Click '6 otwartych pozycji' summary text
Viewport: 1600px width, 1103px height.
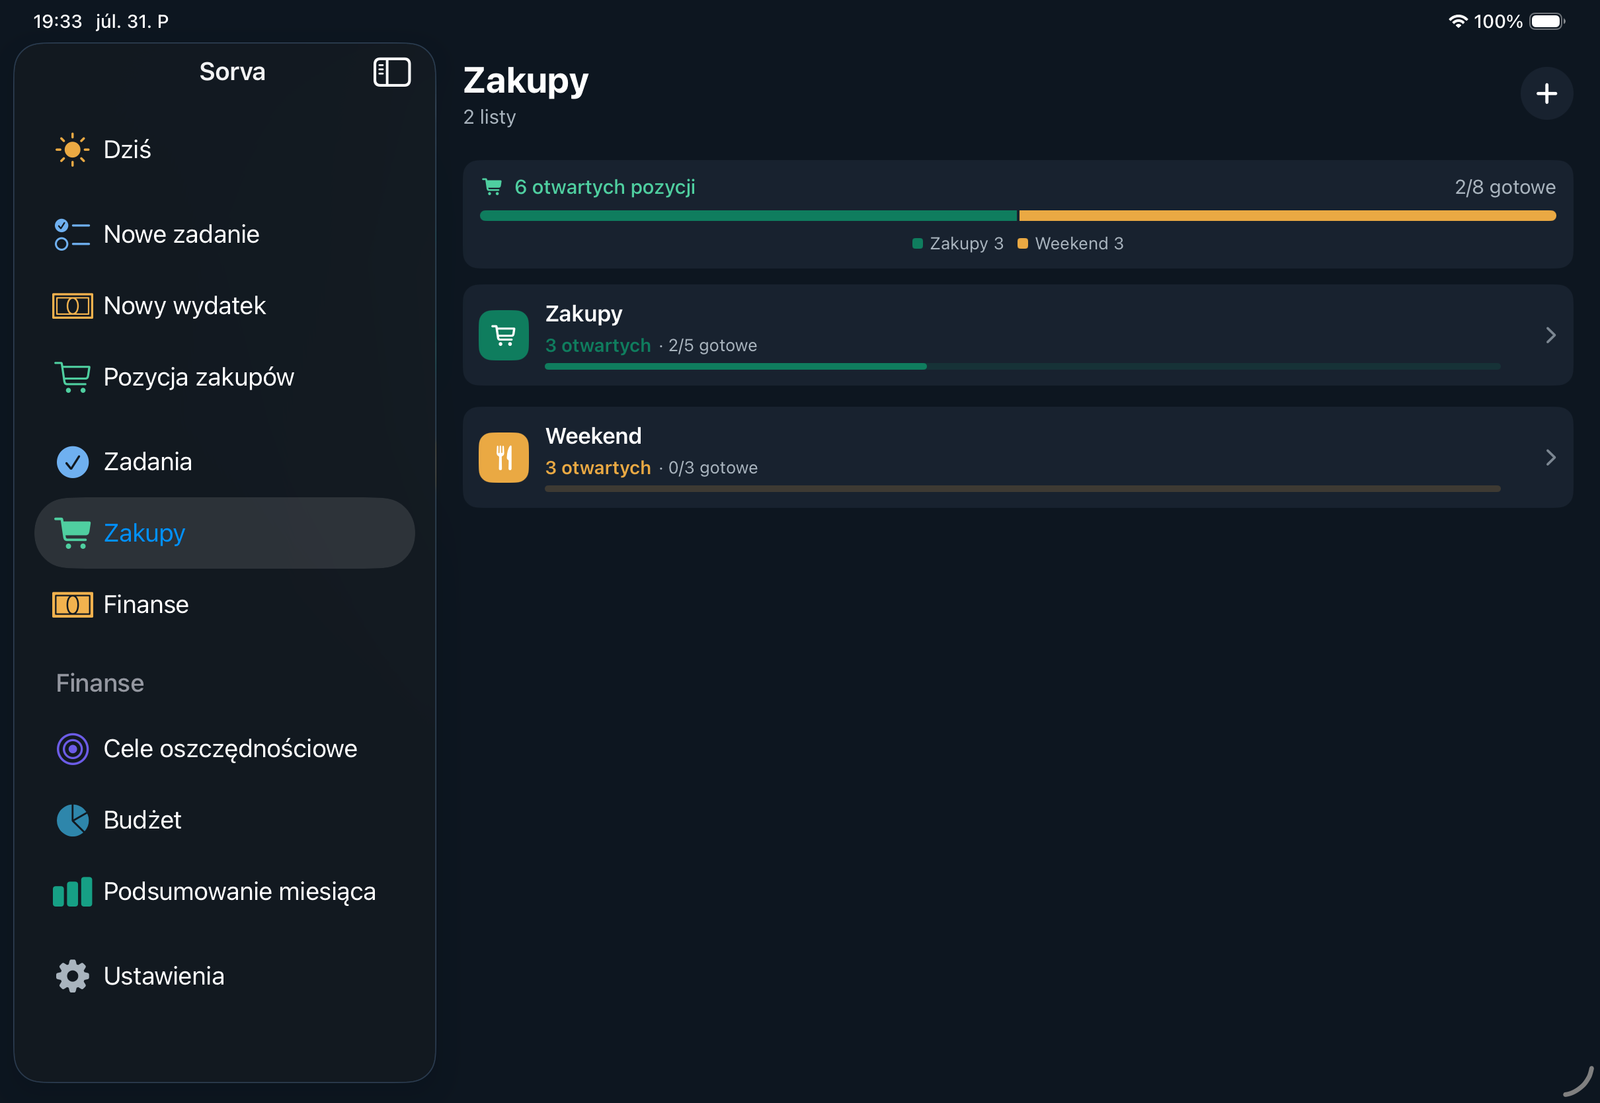pyautogui.click(x=605, y=187)
